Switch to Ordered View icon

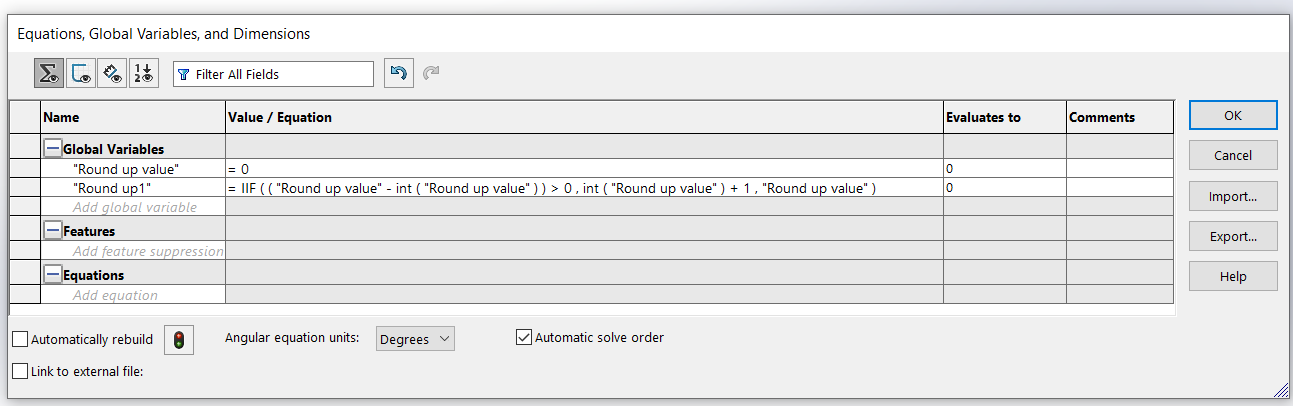(144, 74)
